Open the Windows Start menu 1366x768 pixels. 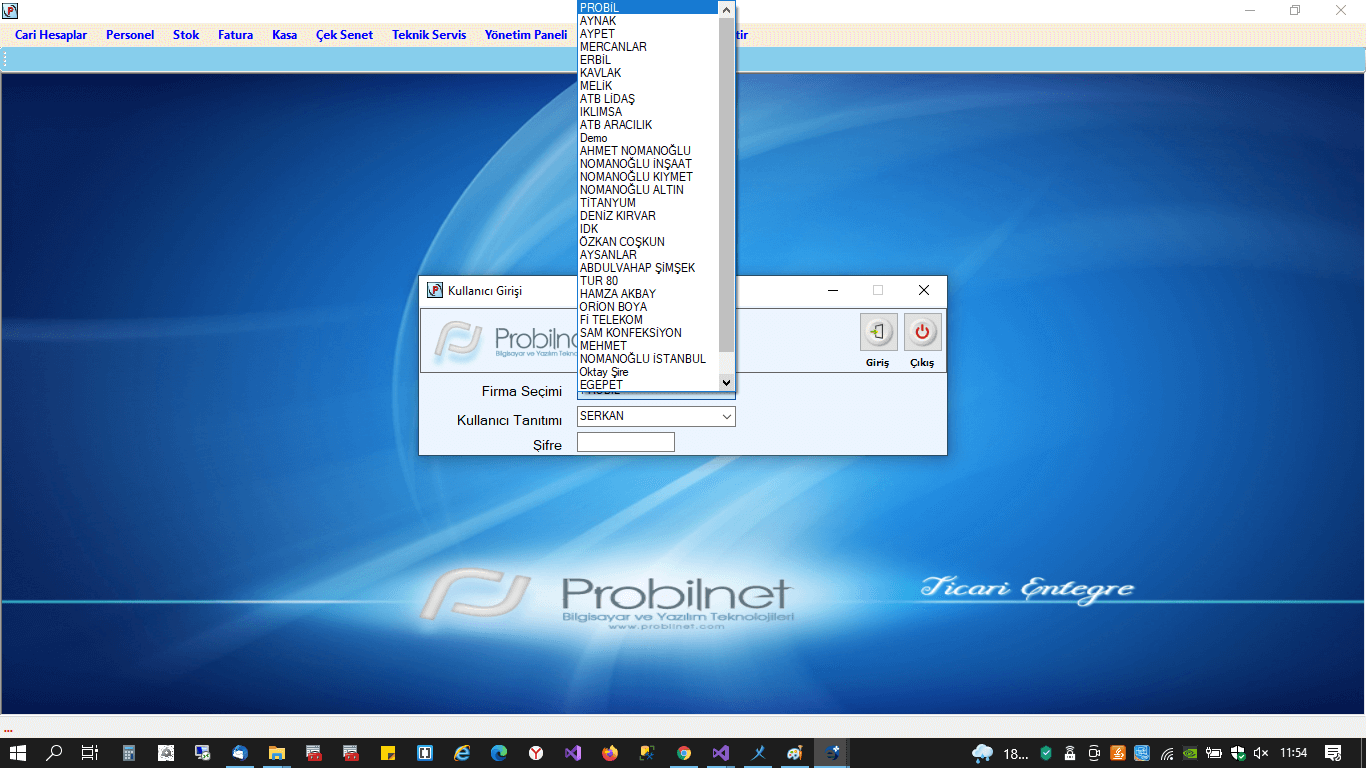18,753
